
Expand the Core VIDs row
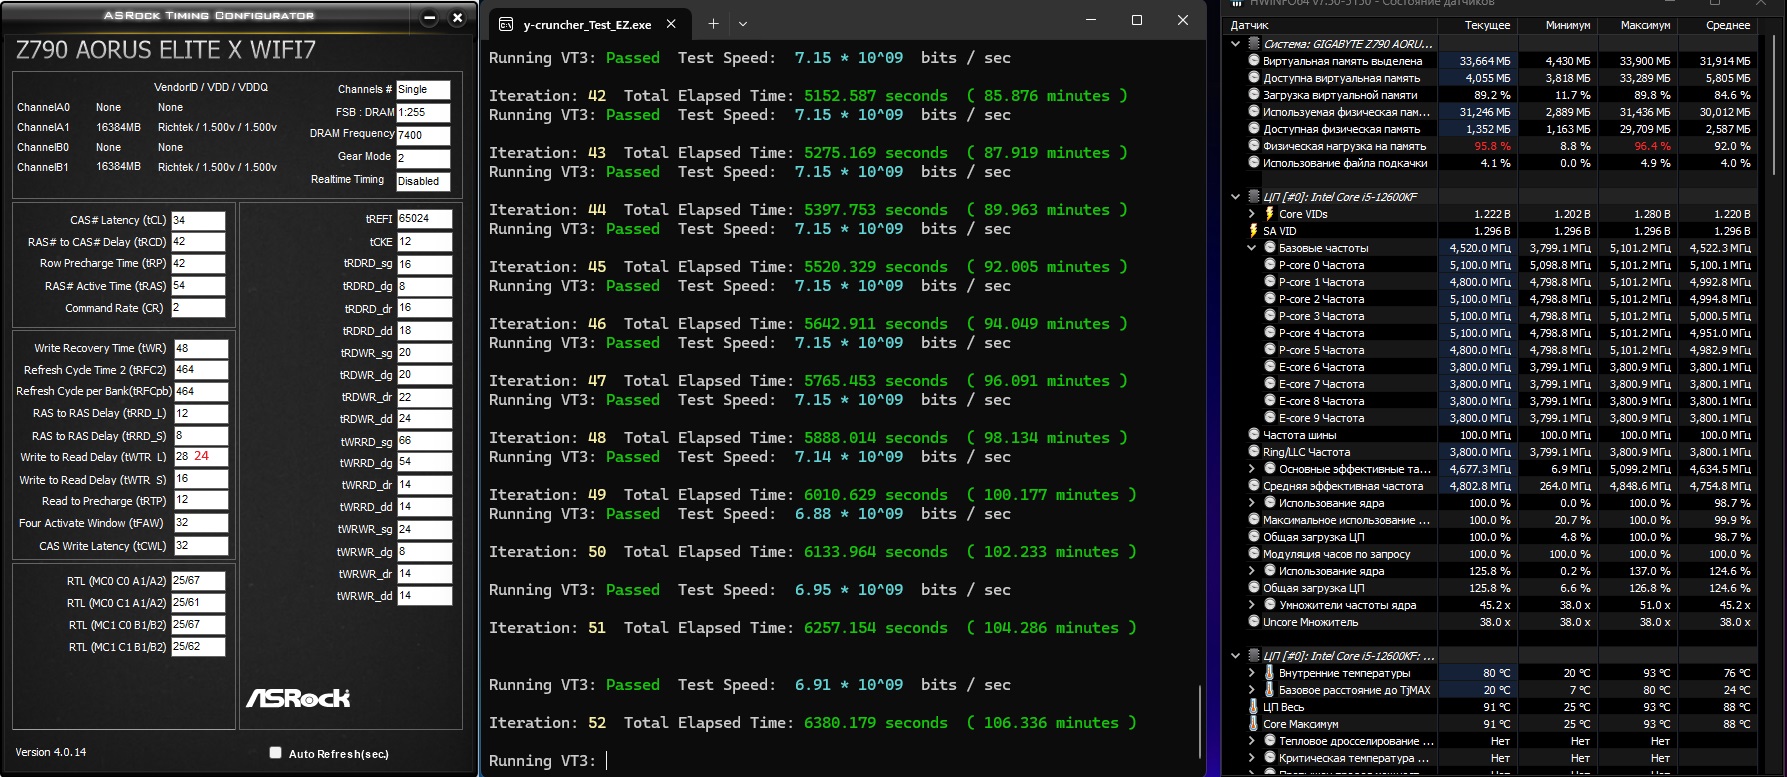coord(1252,214)
